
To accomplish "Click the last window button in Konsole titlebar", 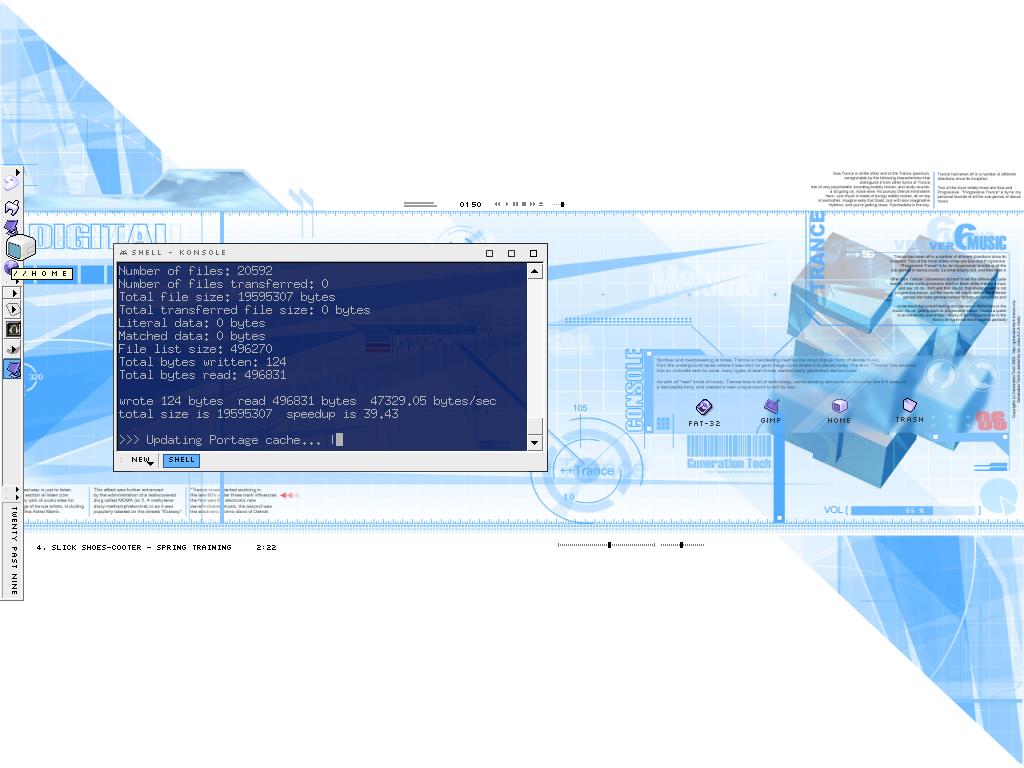I will (534, 253).
